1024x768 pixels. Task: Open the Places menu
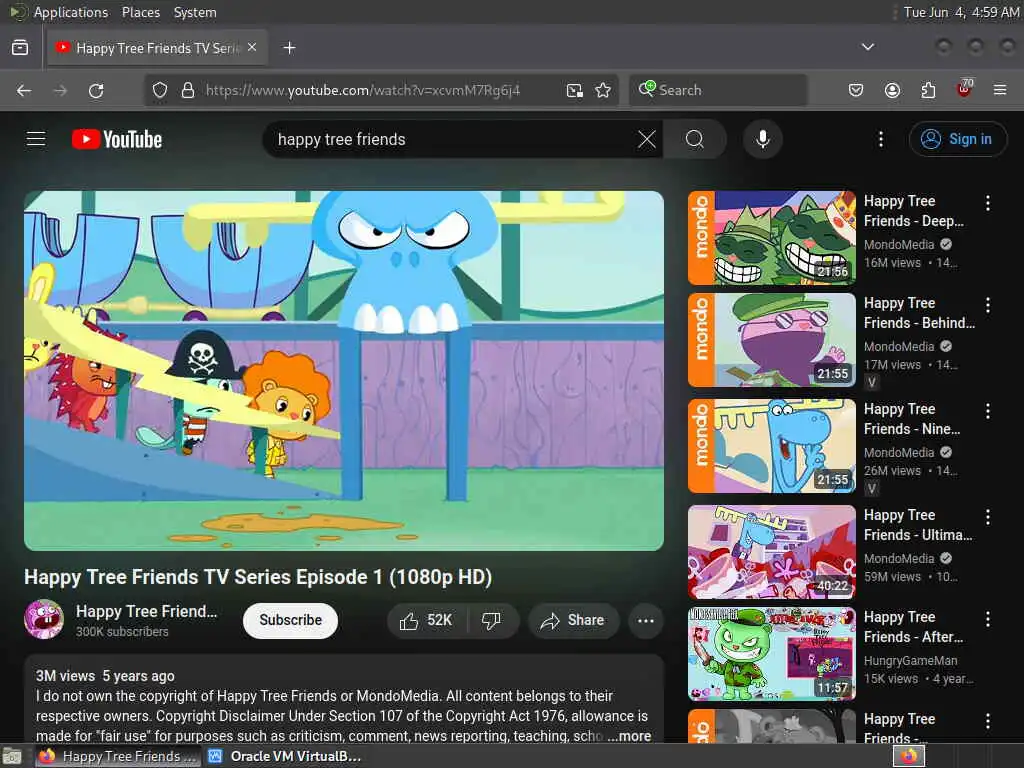[x=141, y=12]
